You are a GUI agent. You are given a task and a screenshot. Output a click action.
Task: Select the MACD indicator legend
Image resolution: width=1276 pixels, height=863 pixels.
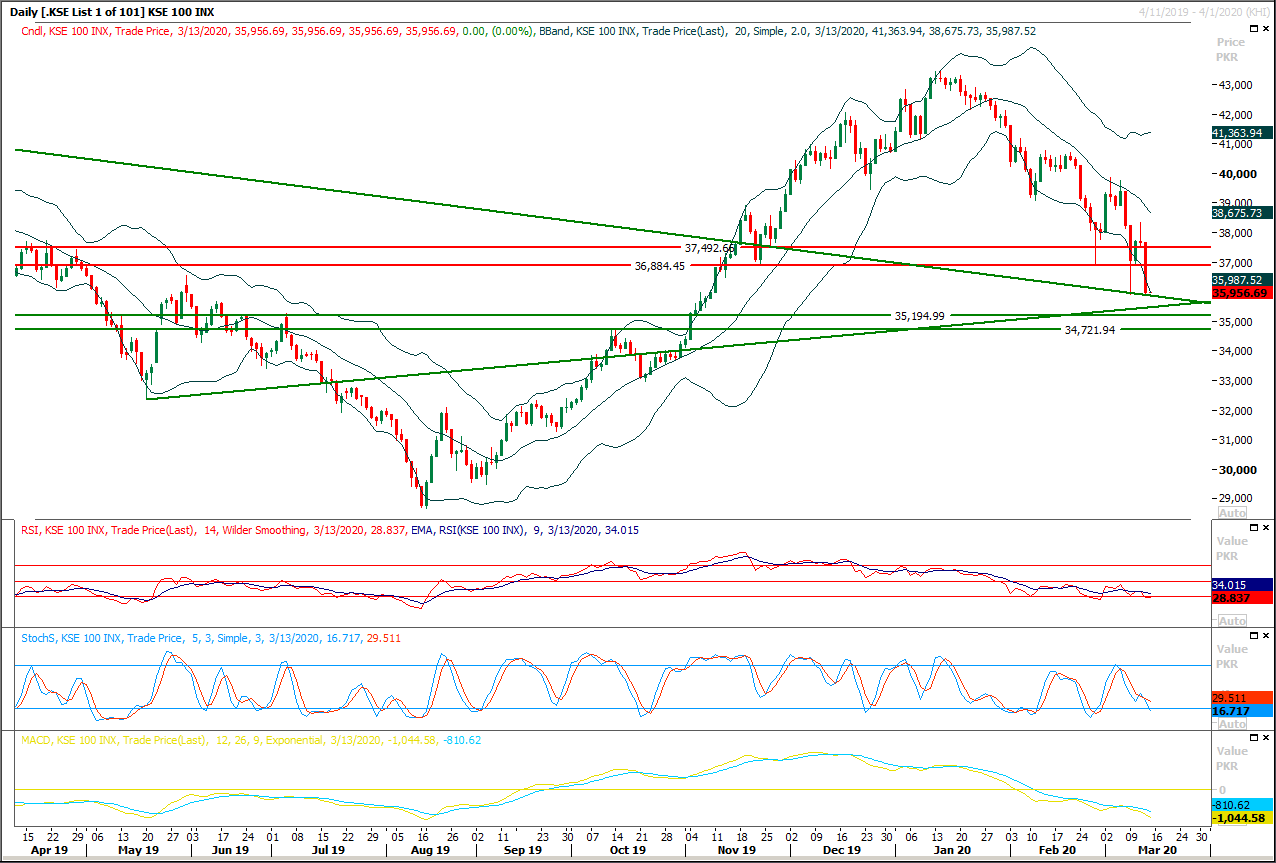click(251, 740)
